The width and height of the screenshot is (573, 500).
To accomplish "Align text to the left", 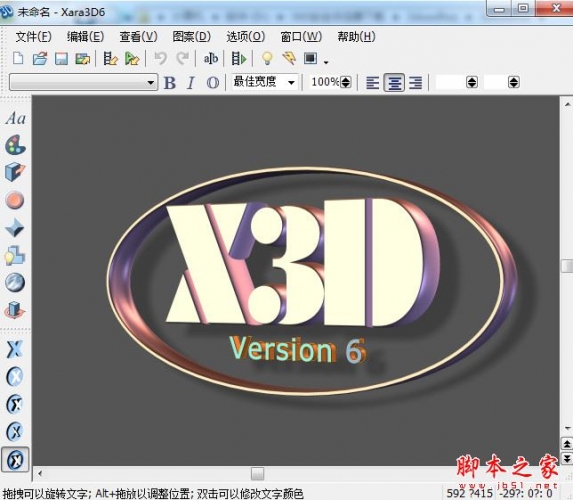I will (x=372, y=83).
